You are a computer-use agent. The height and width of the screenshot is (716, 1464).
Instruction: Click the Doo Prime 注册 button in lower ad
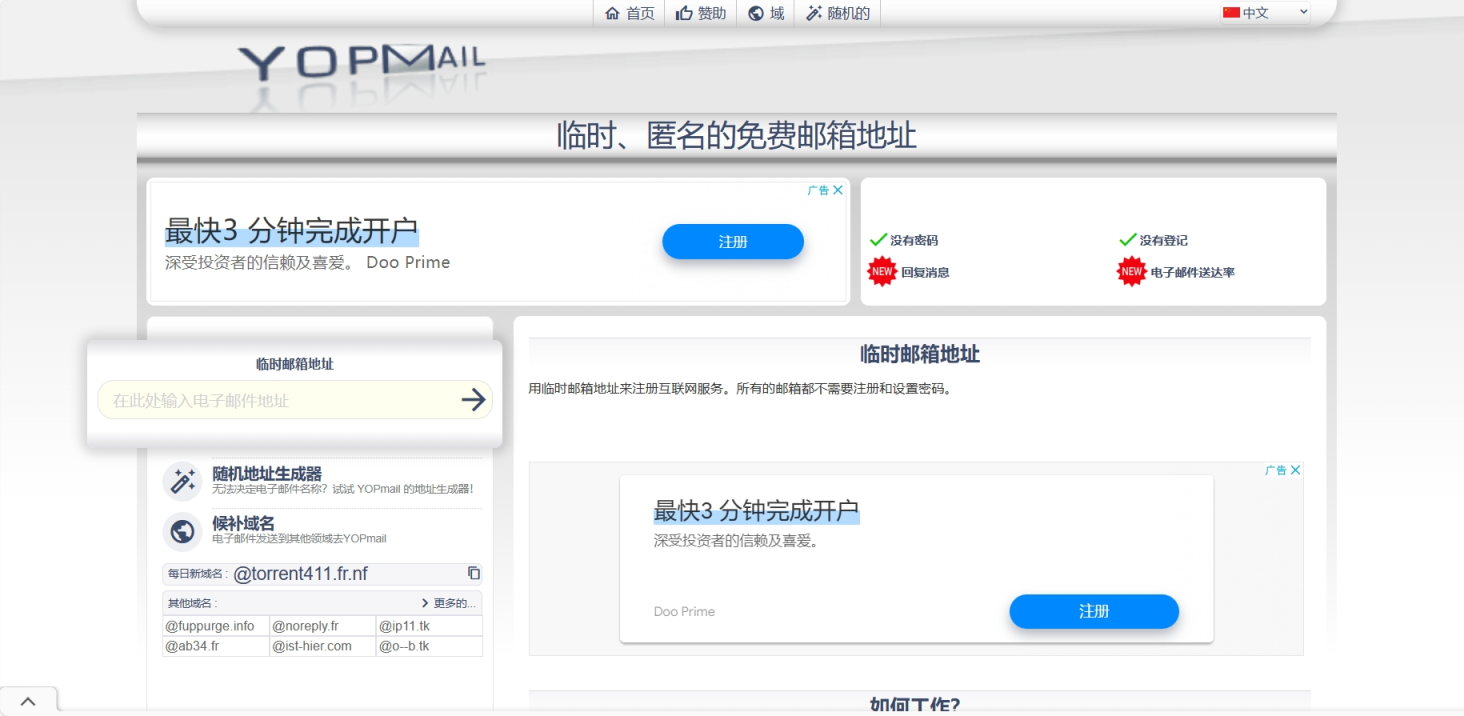point(1093,611)
